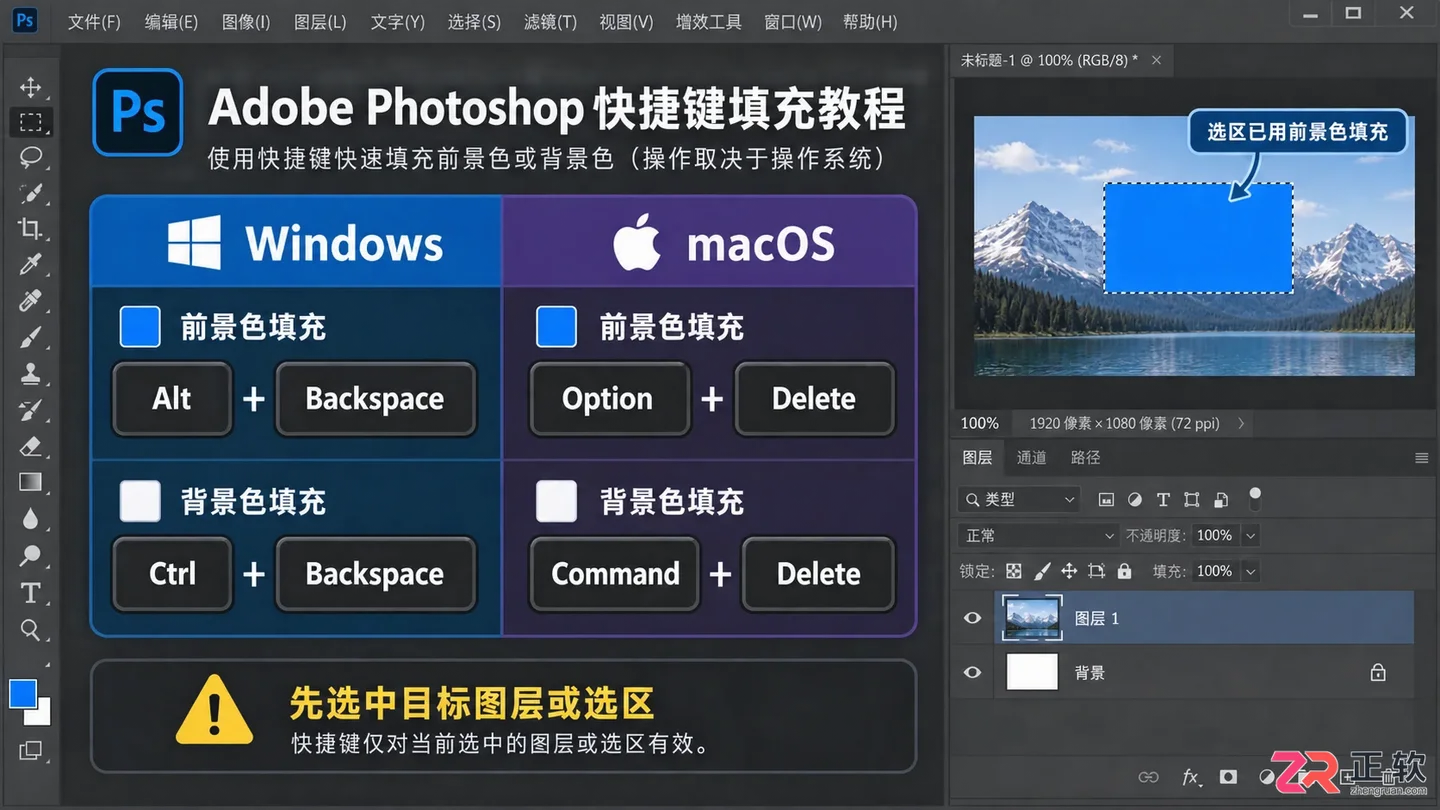
Task: Open the 视图(V) menu
Action: tap(626, 21)
